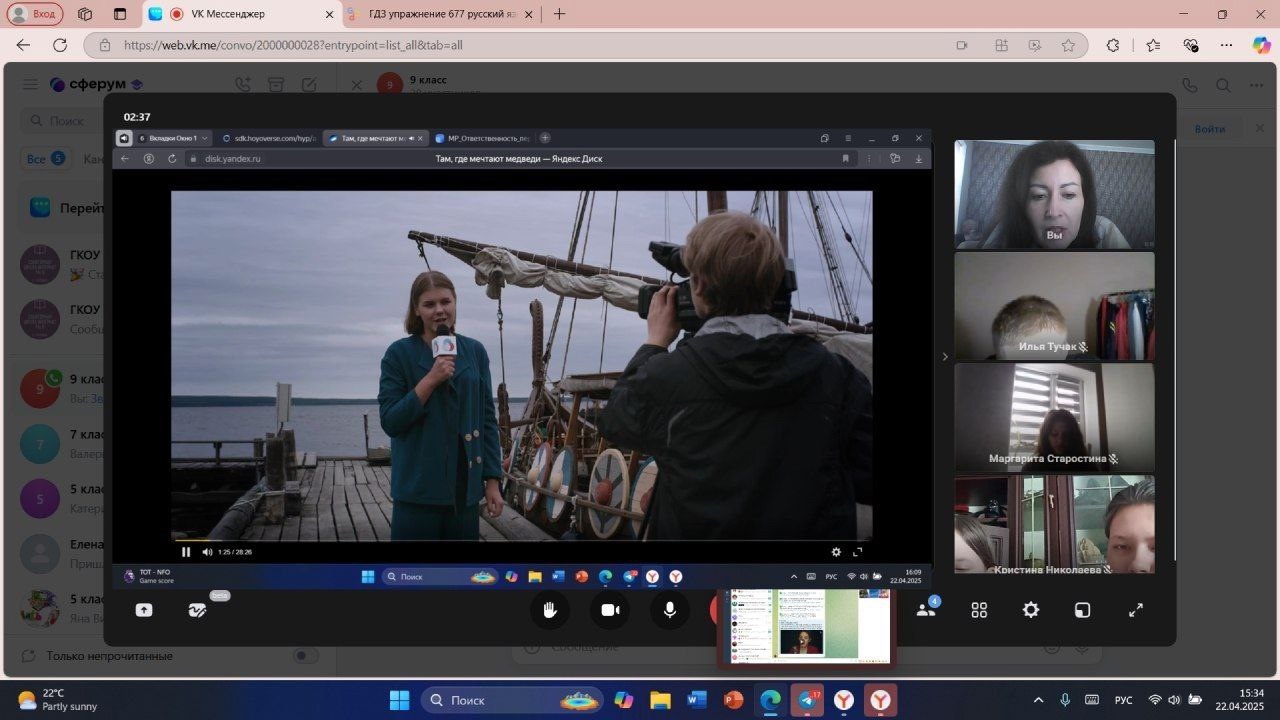The height and width of the screenshot is (720, 1280).
Task: Open the archive icon in the Сферум header
Action: tap(276, 85)
